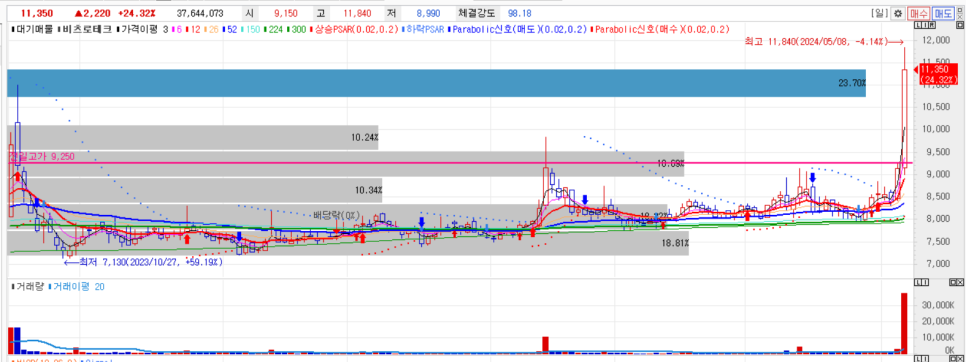The image size is (966, 362).
Task: Toggle the 대기매물 indicator legend
Action: [33, 29]
